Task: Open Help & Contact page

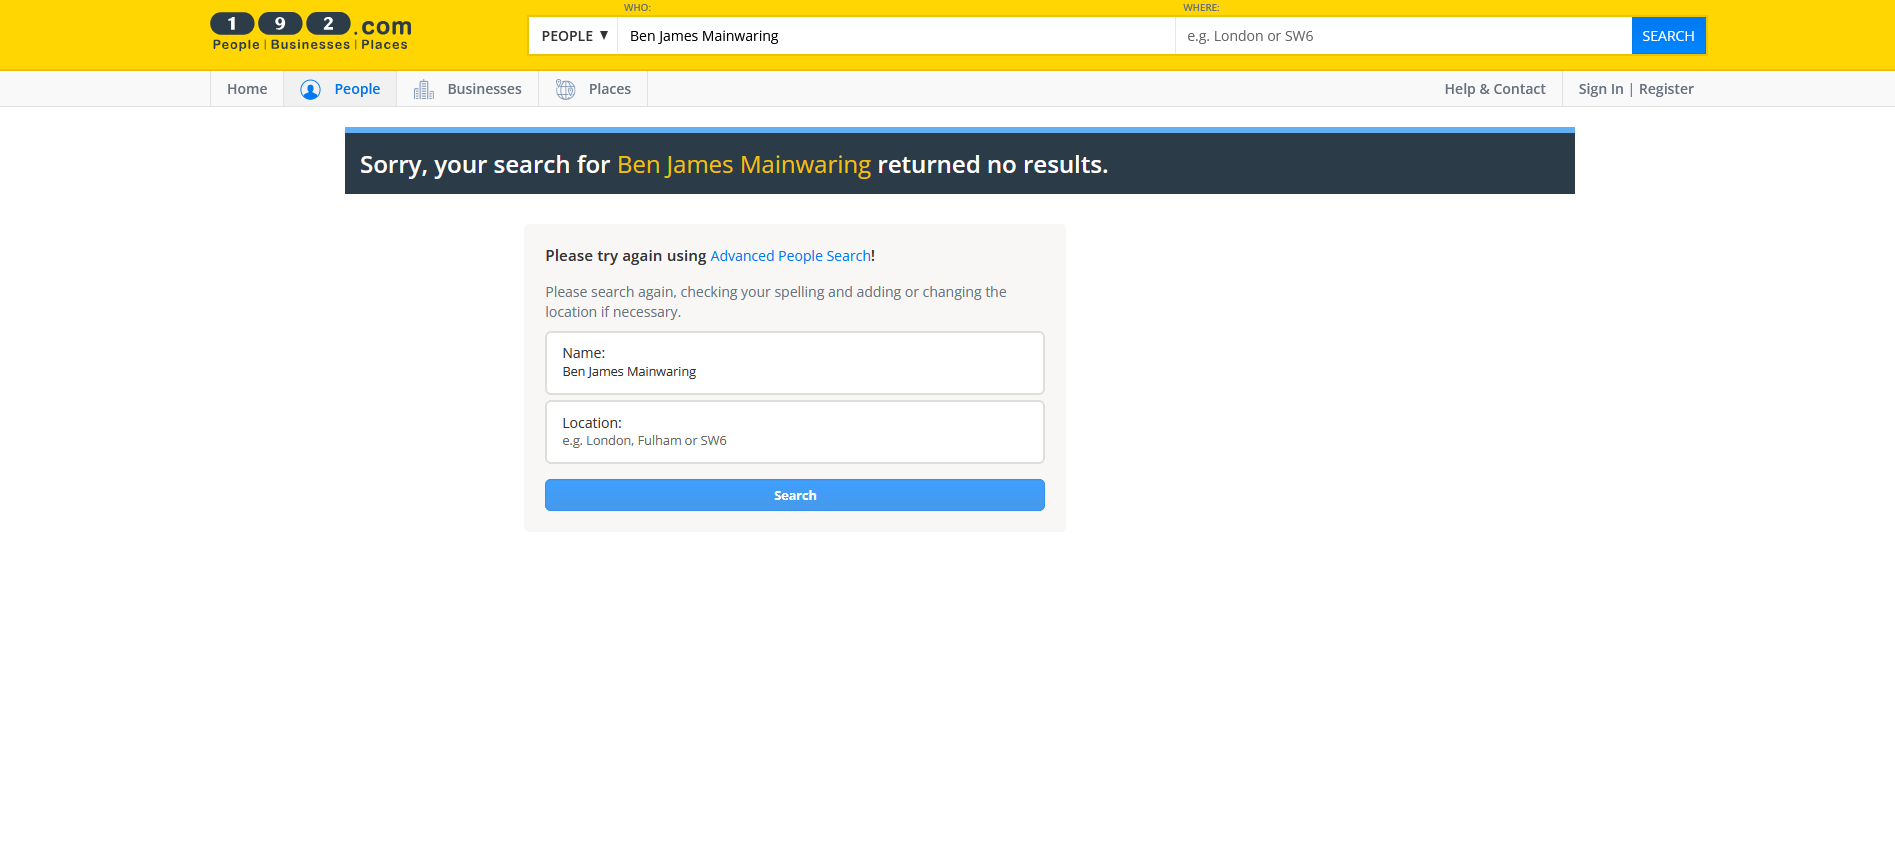Action: coord(1494,89)
